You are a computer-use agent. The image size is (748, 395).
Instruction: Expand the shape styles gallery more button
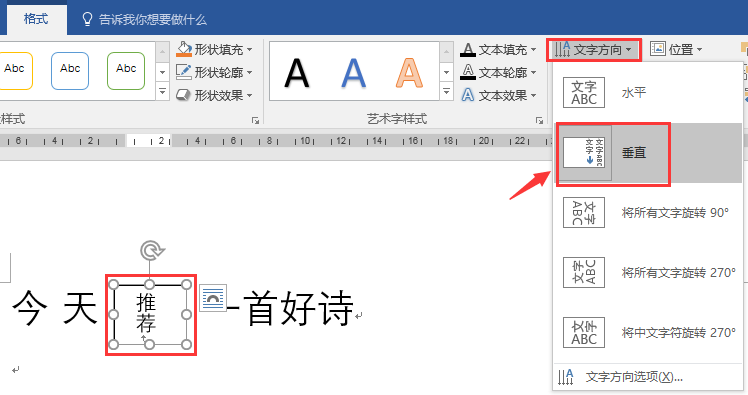click(162, 92)
